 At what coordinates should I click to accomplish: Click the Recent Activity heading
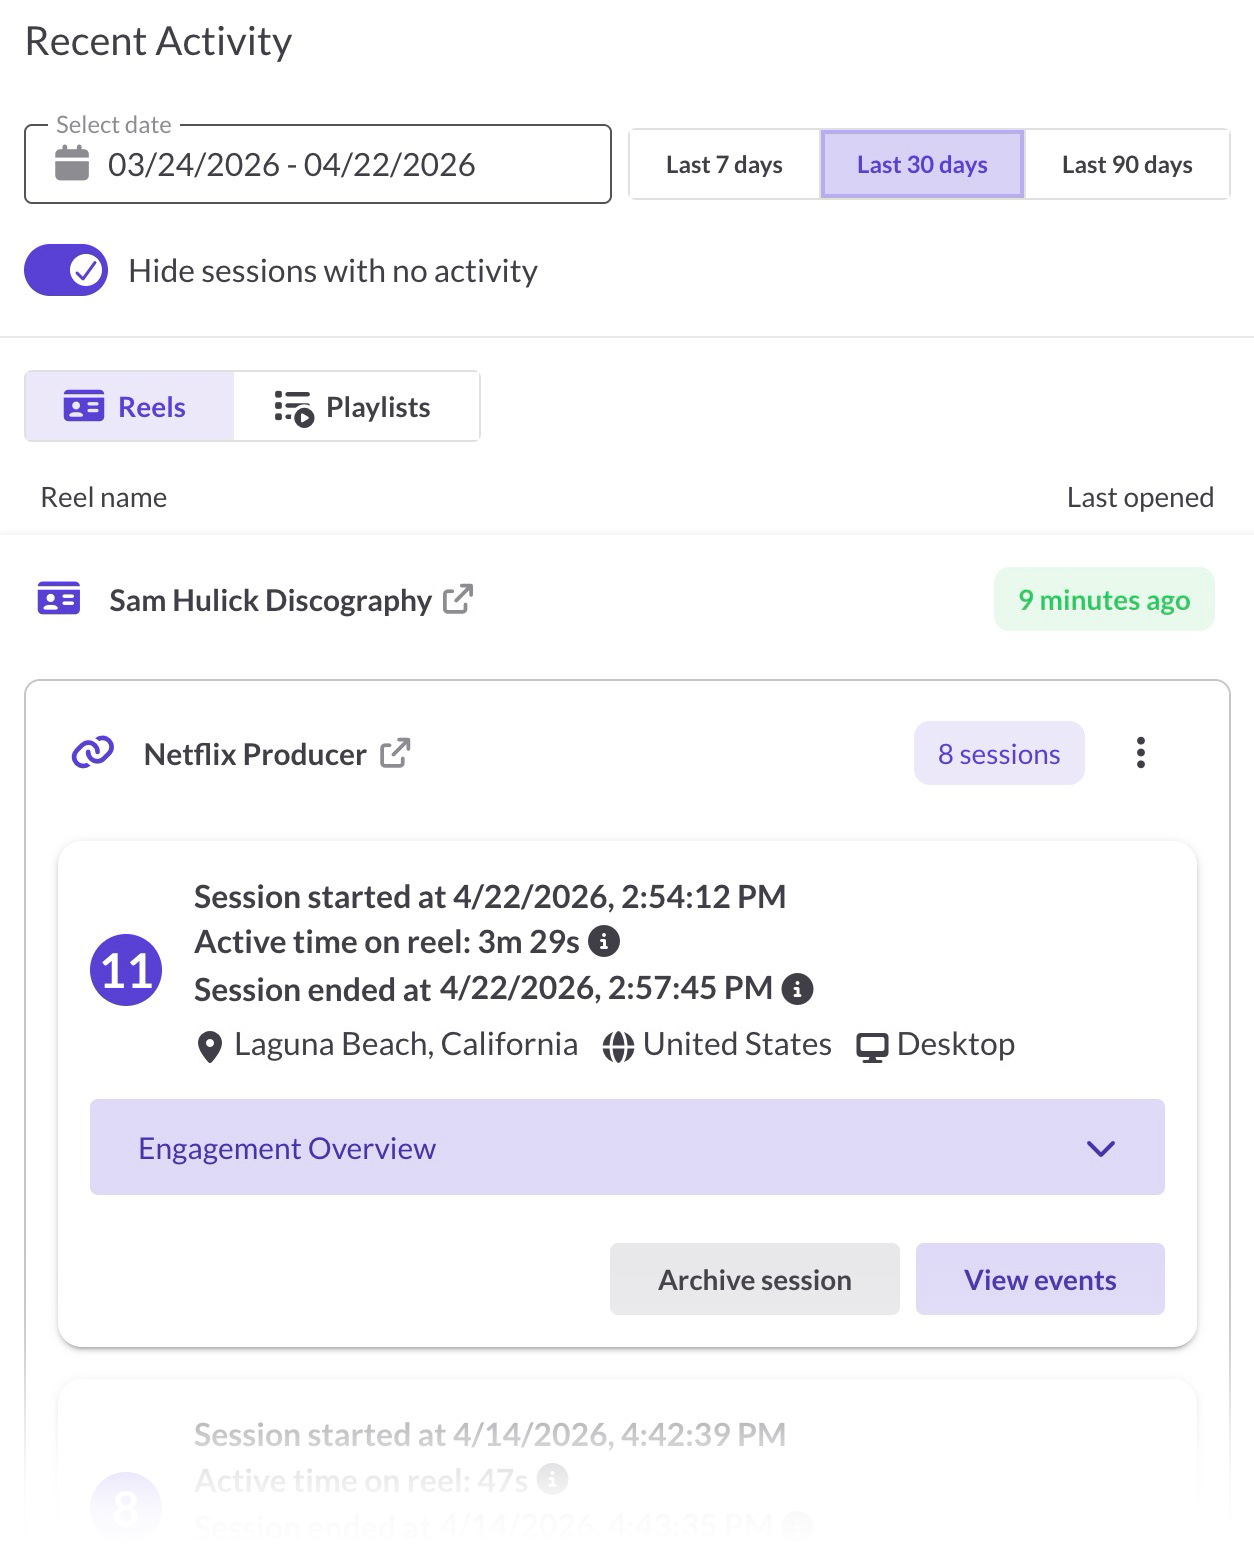tap(158, 41)
